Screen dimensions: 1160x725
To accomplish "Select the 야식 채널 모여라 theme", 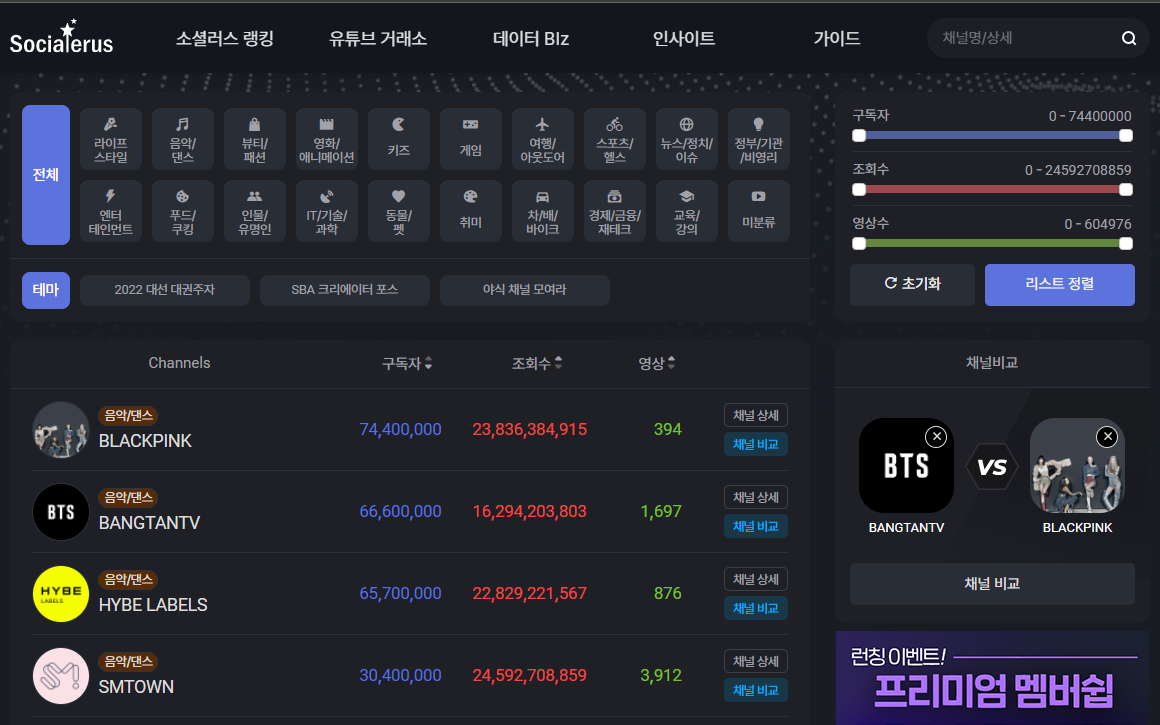I will coord(525,290).
